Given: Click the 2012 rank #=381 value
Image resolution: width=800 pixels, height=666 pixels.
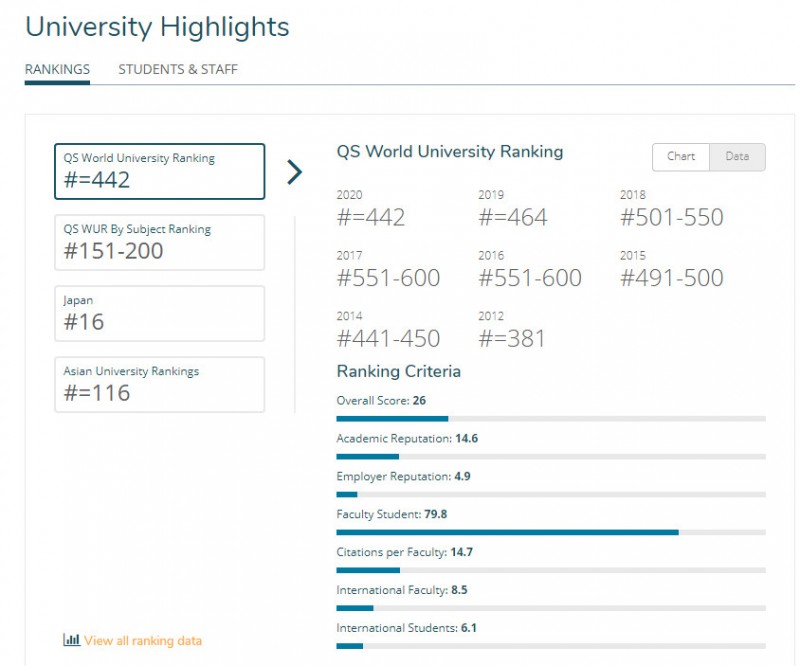Looking at the screenshot, I should click(512, 339).
